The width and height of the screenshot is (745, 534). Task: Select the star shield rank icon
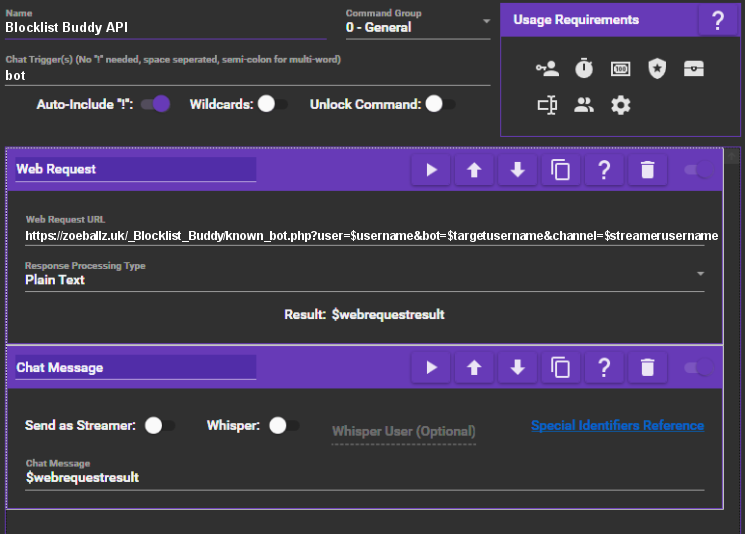tap(657, 69)
